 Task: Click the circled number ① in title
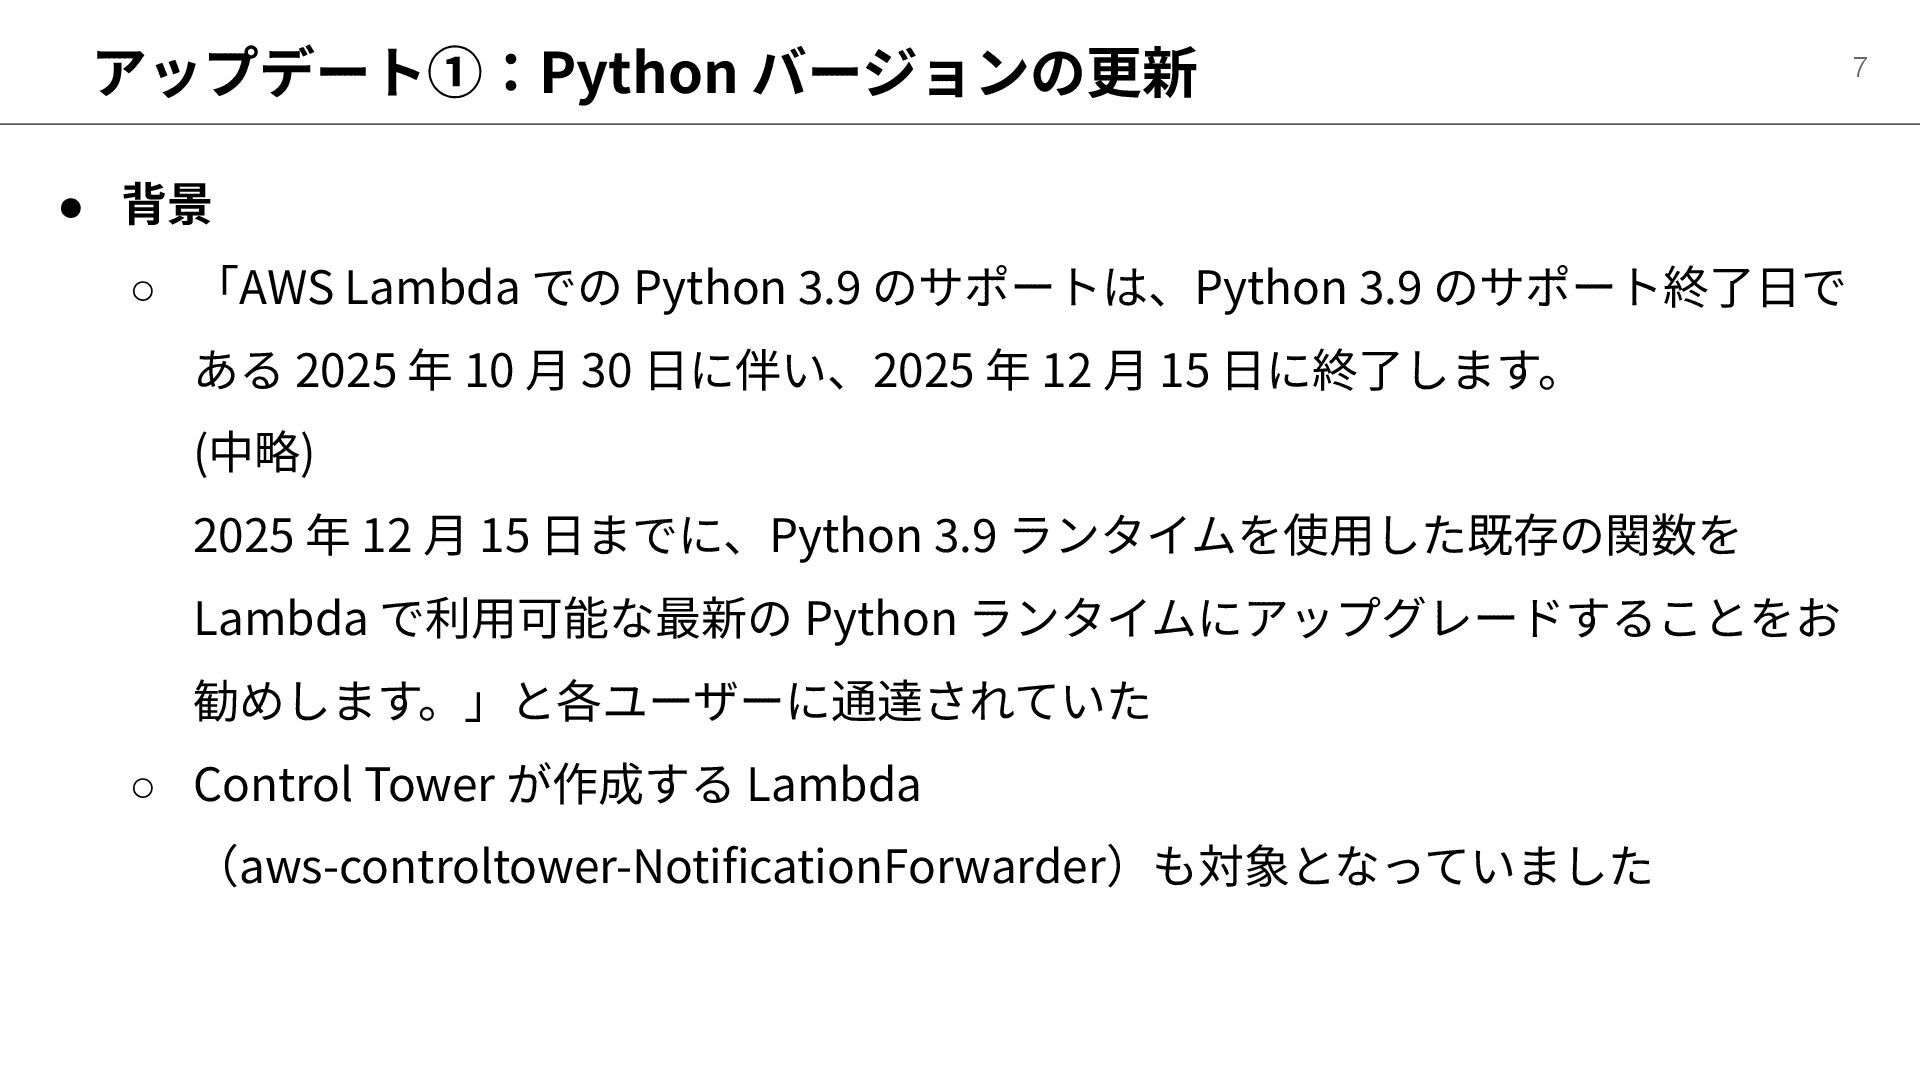coord(455,74)
